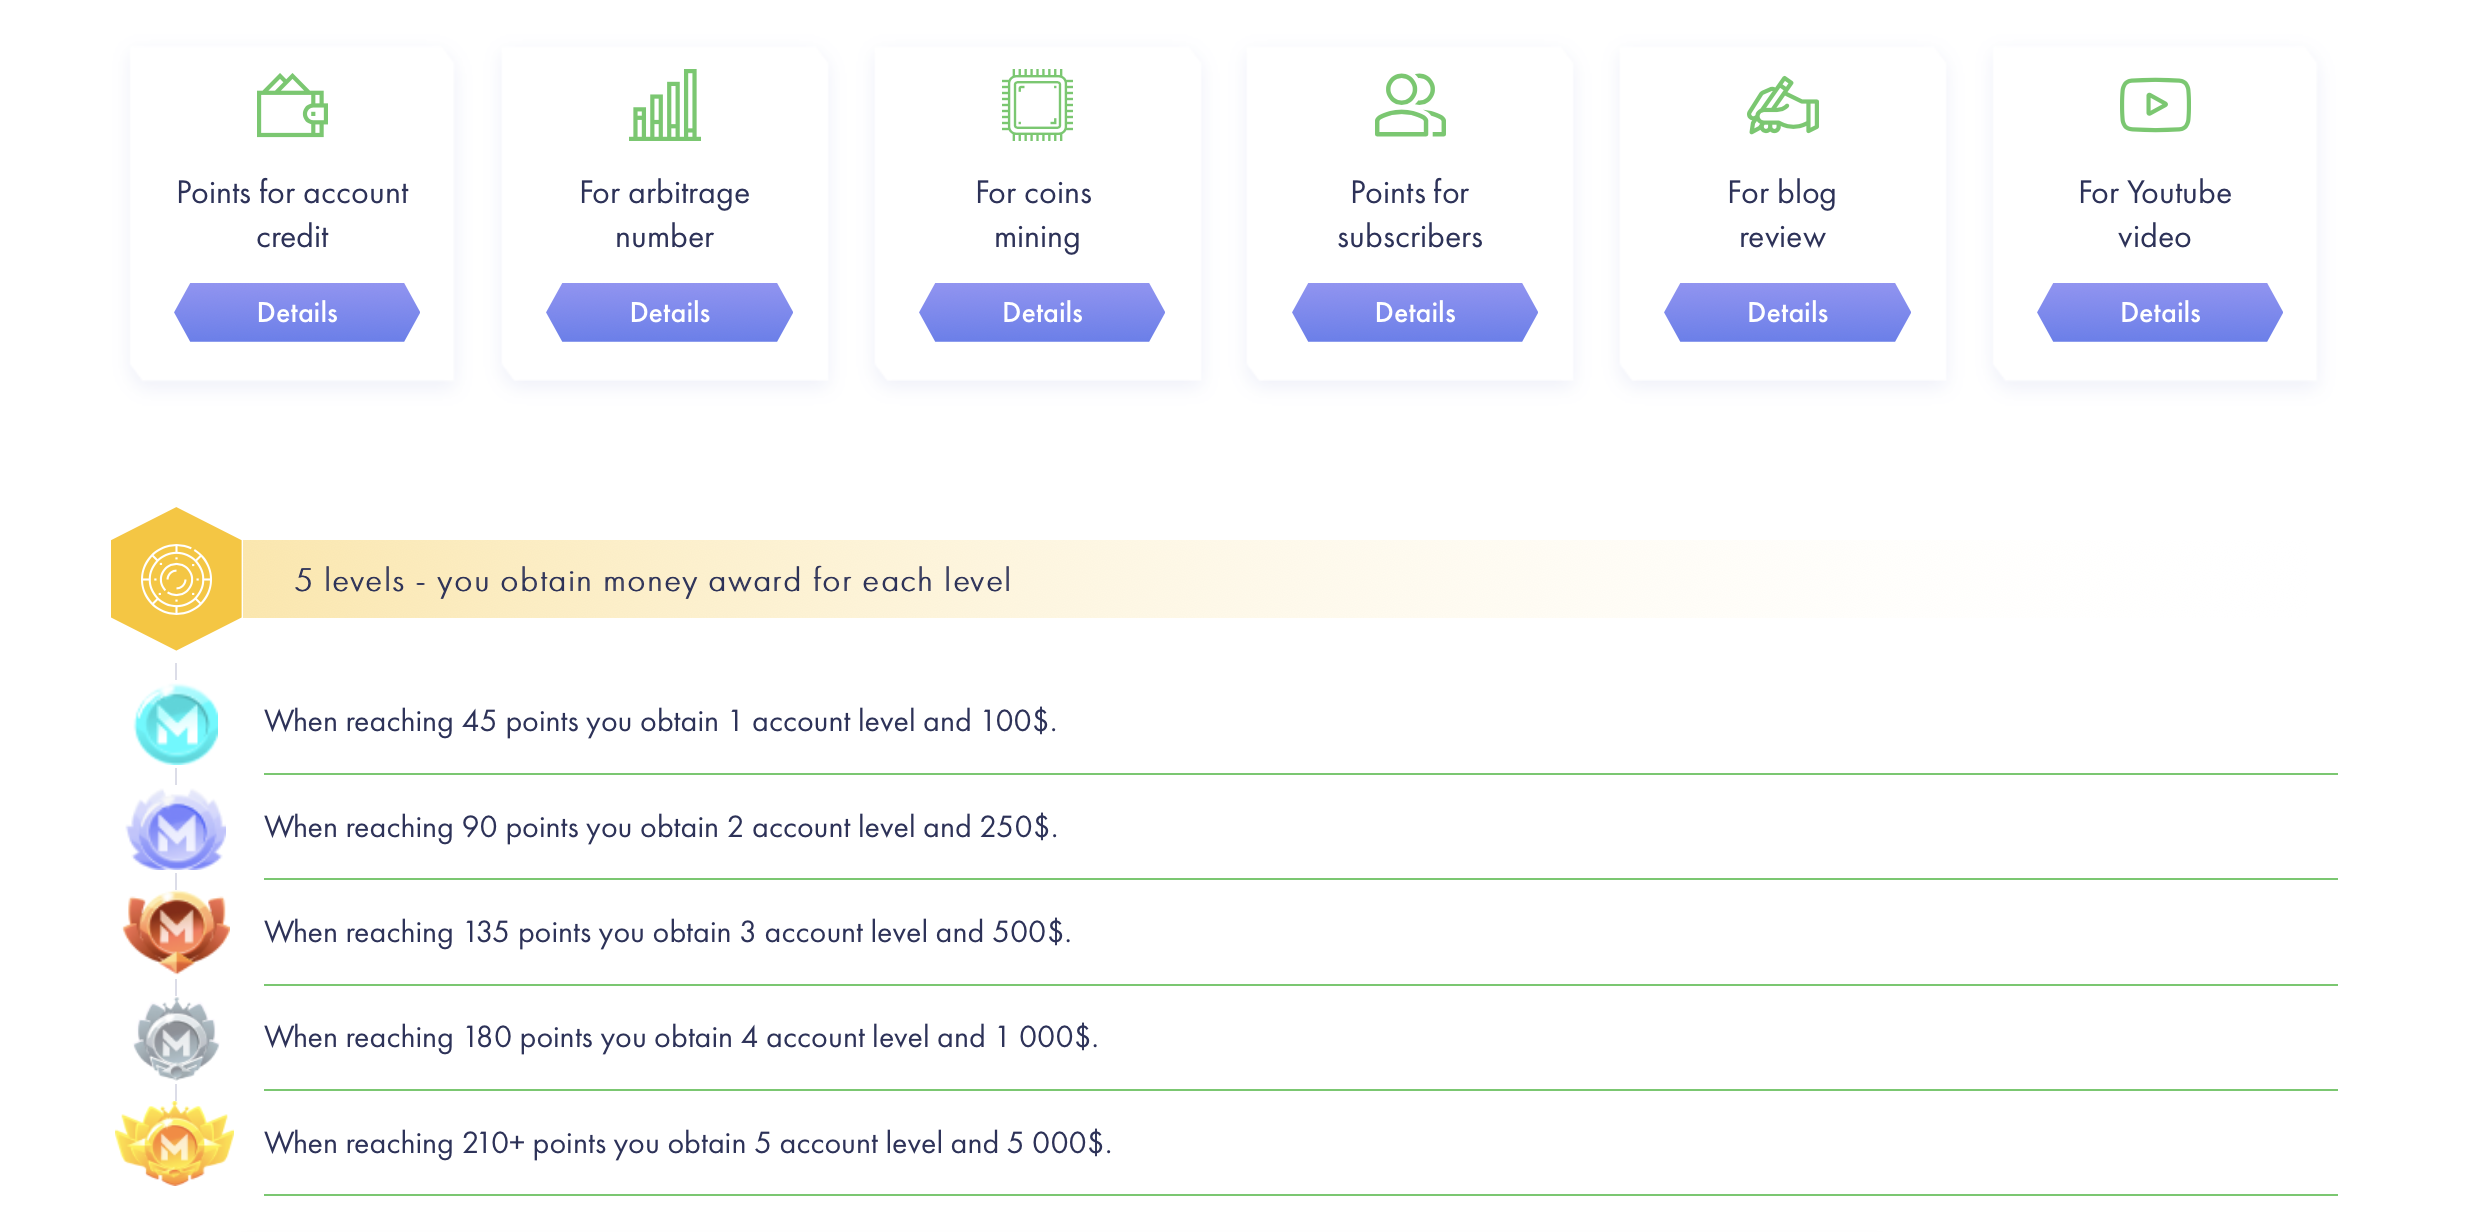
Task: Click 'For blog review' title
Action: coord(1782,214)
